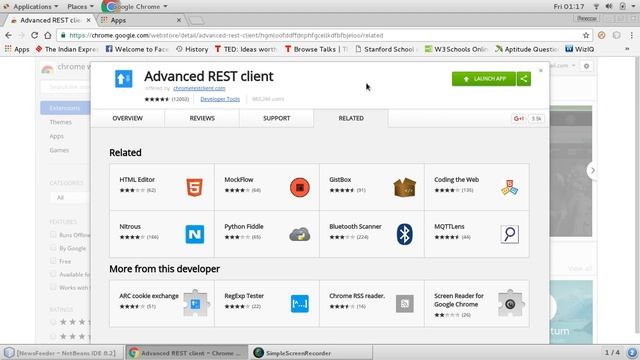
Task: Open the GistBox cardboard box icon
Action: coord(404,188)
